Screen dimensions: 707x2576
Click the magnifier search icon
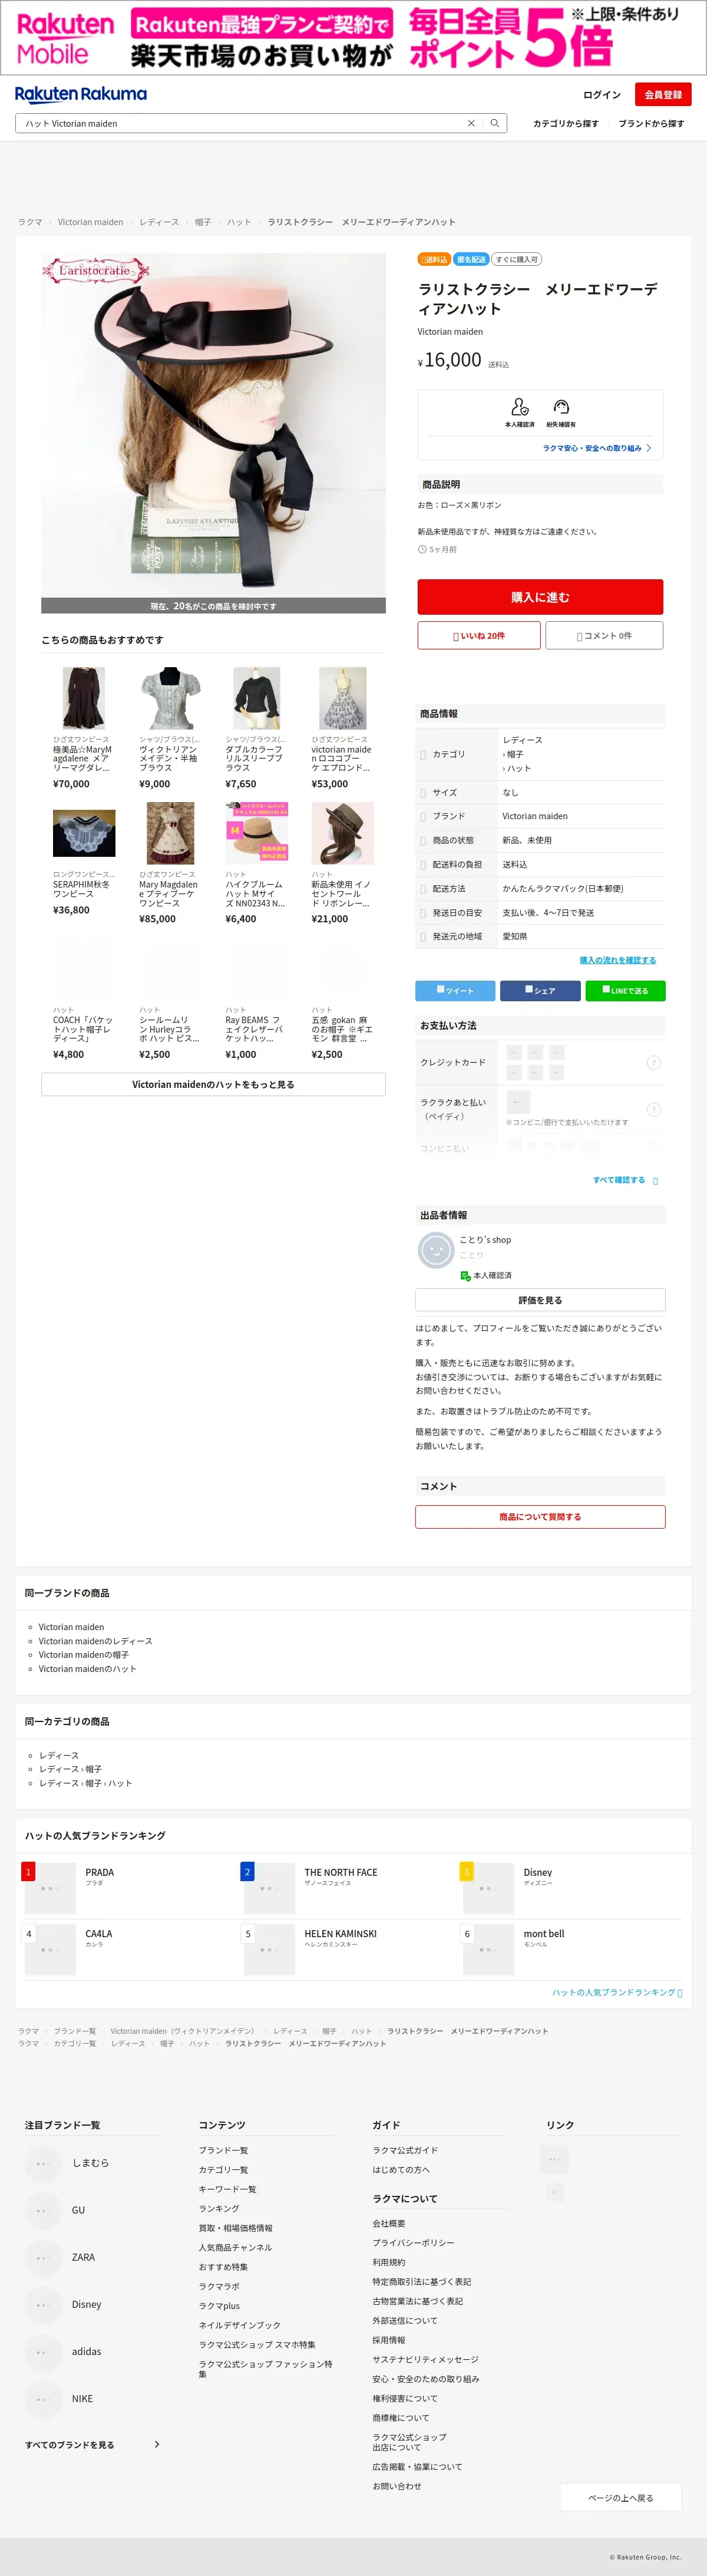pyautogui.click(x=494, y=124)
